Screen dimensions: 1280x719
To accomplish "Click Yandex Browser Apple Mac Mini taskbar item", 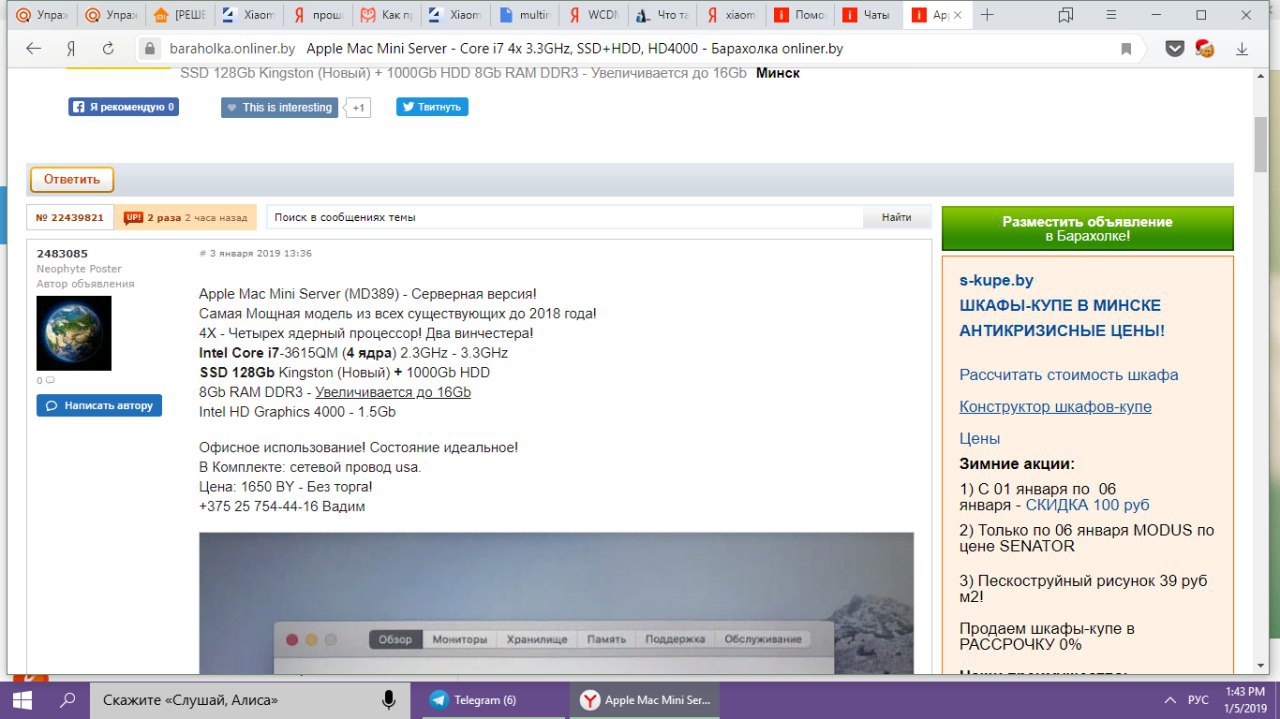I will 646,700.
